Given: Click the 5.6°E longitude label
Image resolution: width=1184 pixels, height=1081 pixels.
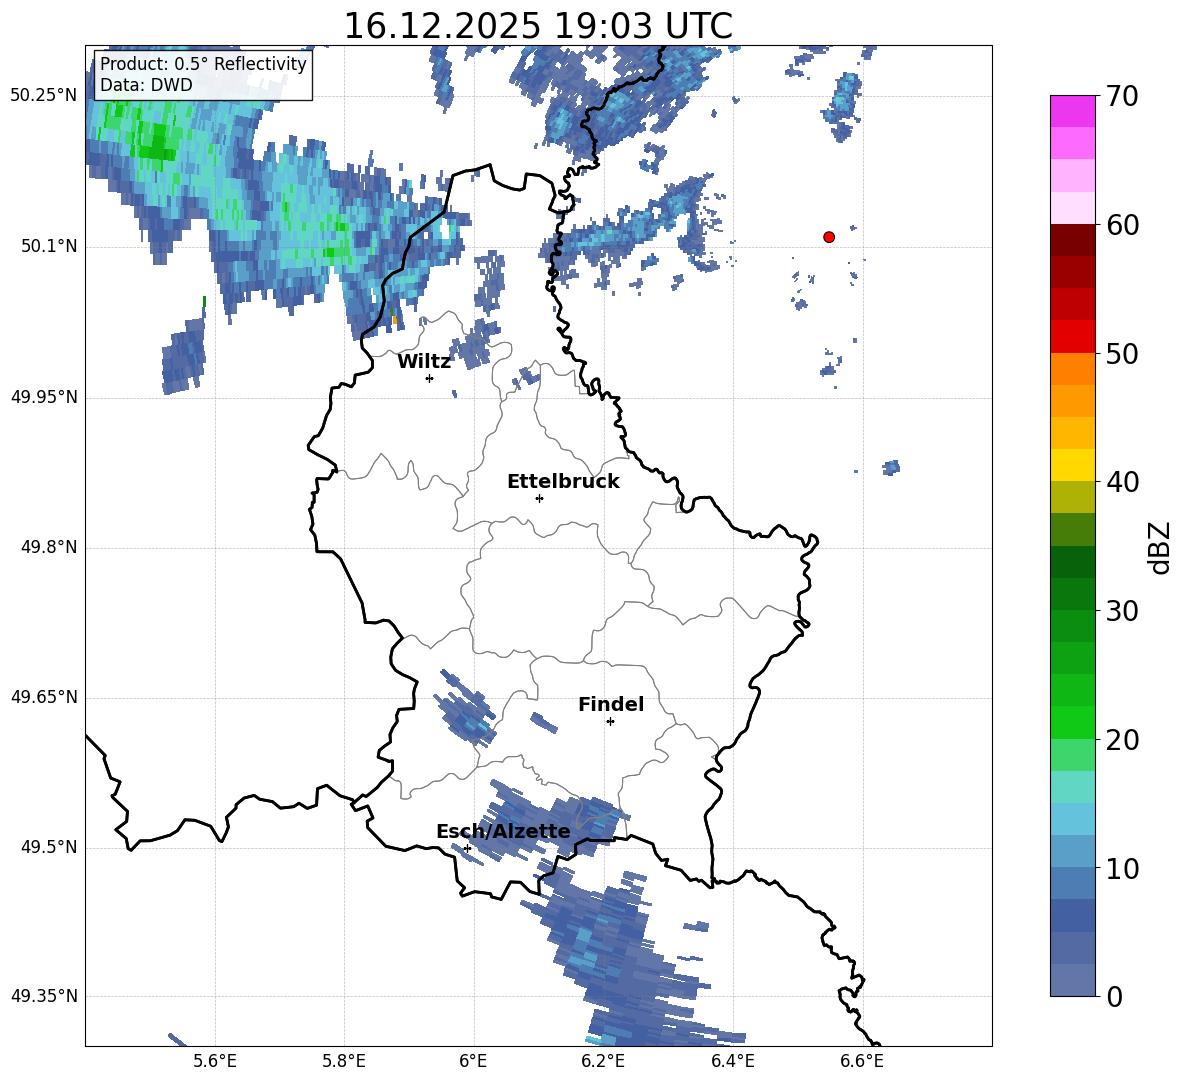Looking at the screenshot, I should tap(215, 1061).
